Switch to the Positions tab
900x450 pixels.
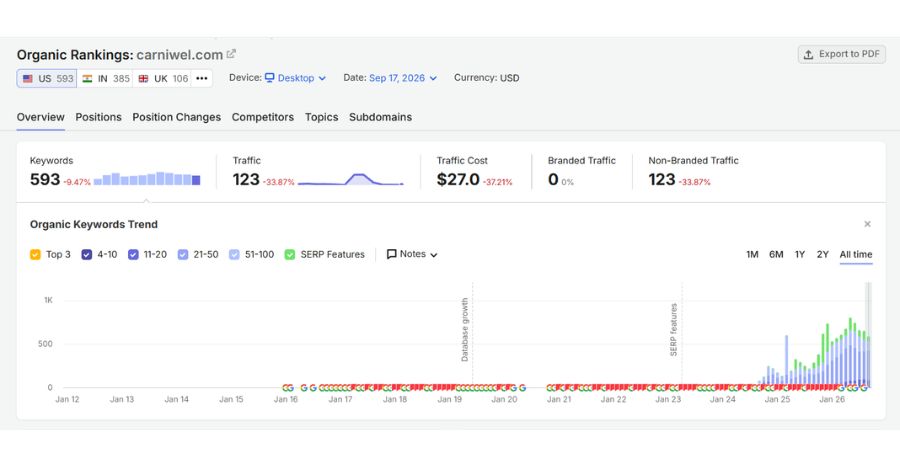click(x=98, y=117)
